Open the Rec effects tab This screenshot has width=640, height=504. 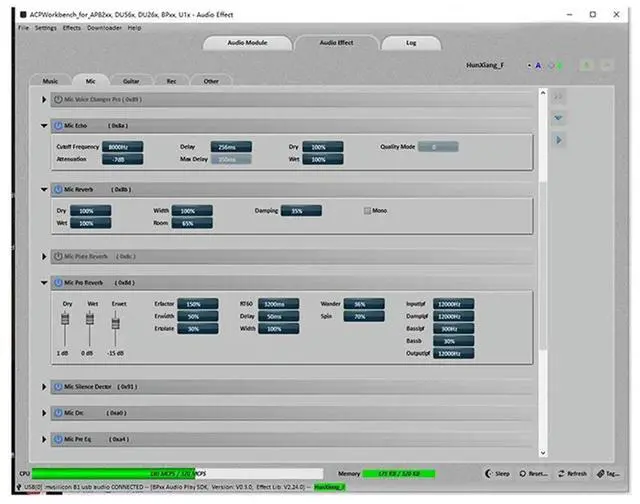point(171,81)
